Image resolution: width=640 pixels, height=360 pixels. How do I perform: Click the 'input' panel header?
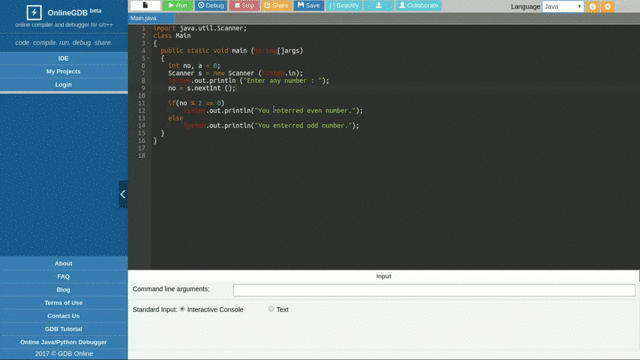click(384, 276)
